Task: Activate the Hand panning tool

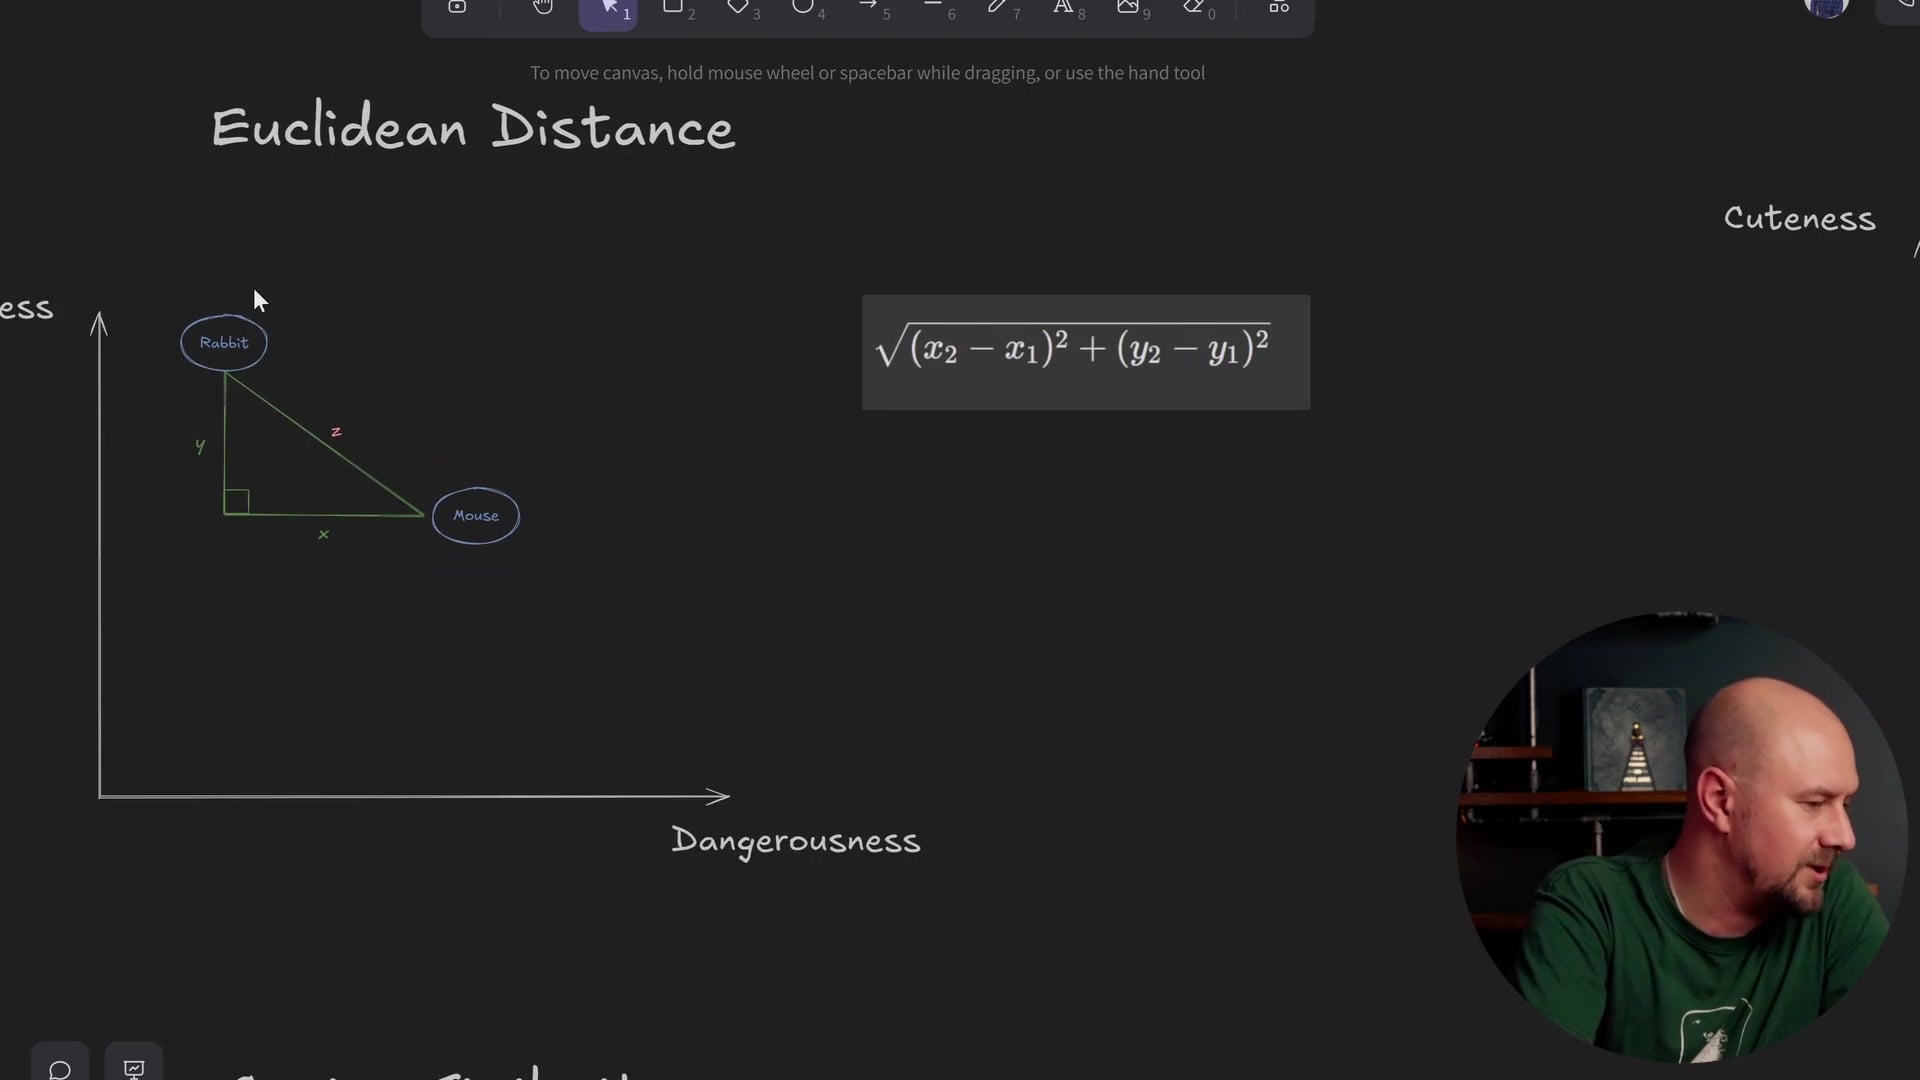Action: (542, 8)
